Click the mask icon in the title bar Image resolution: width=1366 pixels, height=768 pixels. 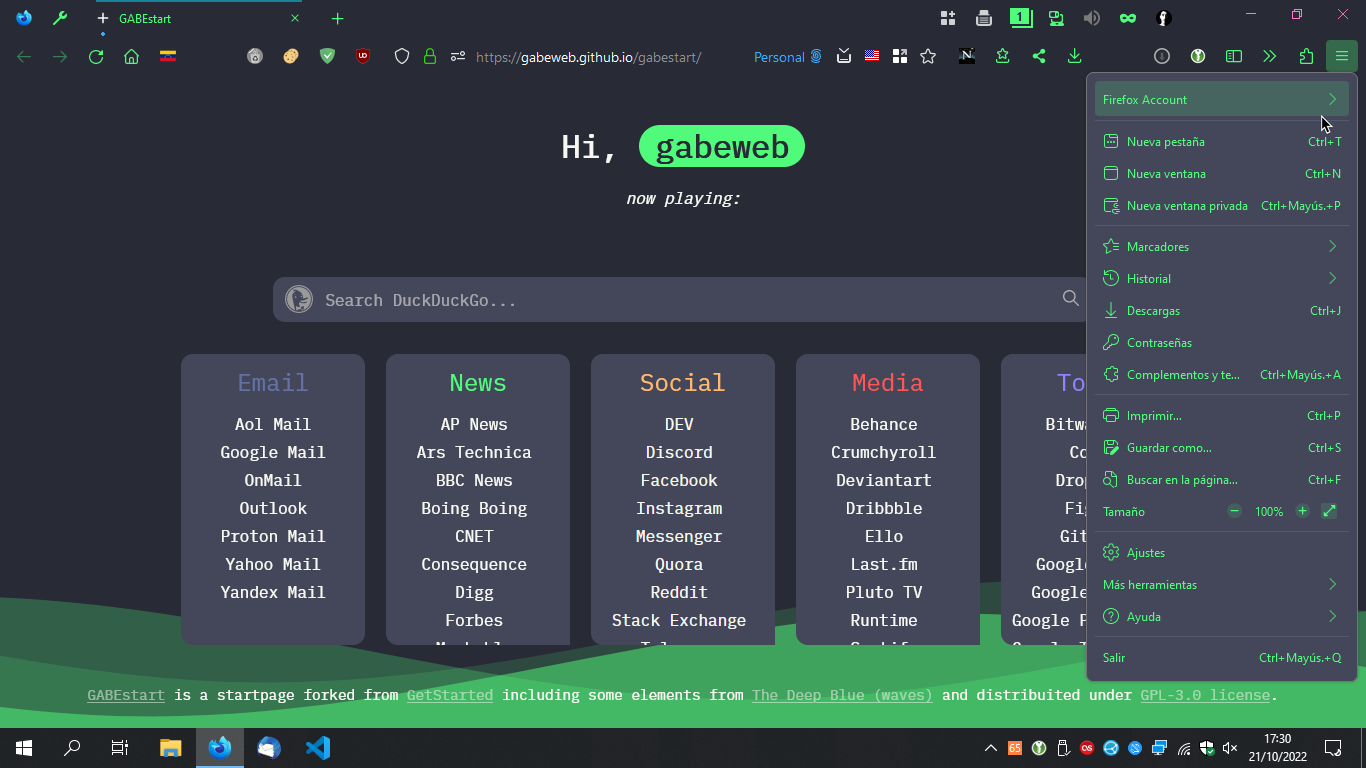[1128, 18]
